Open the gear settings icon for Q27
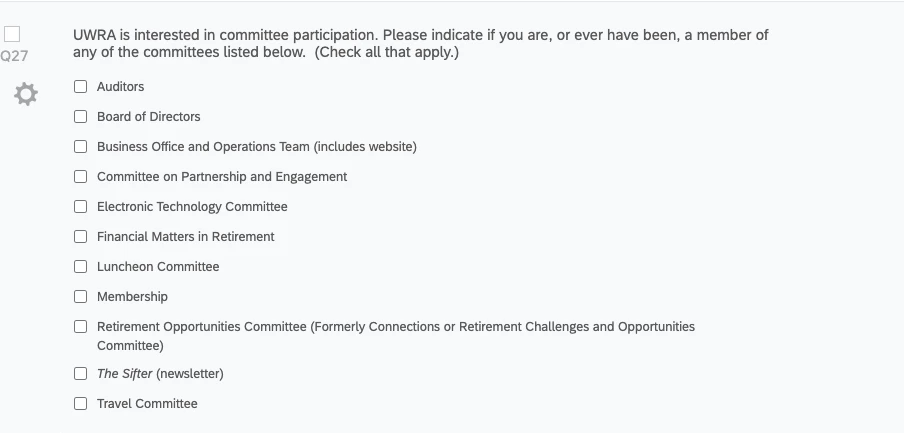This screenshot has height=433, width=904. pos(26,94)
